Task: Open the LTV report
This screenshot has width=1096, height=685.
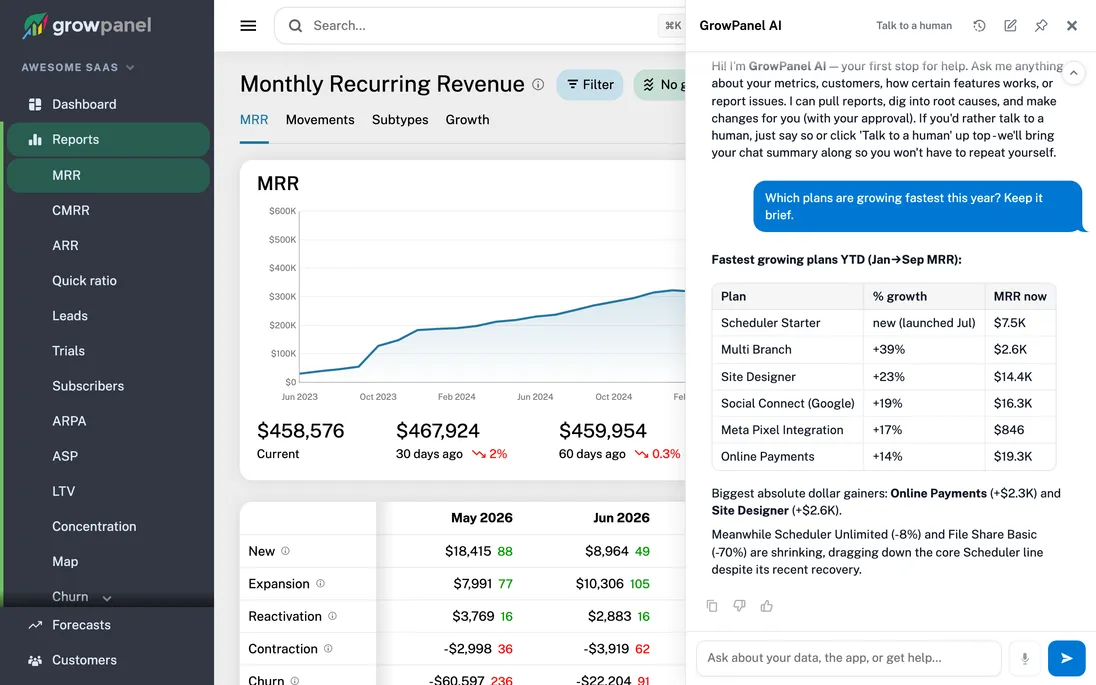Action: click(x=64, y=491)
